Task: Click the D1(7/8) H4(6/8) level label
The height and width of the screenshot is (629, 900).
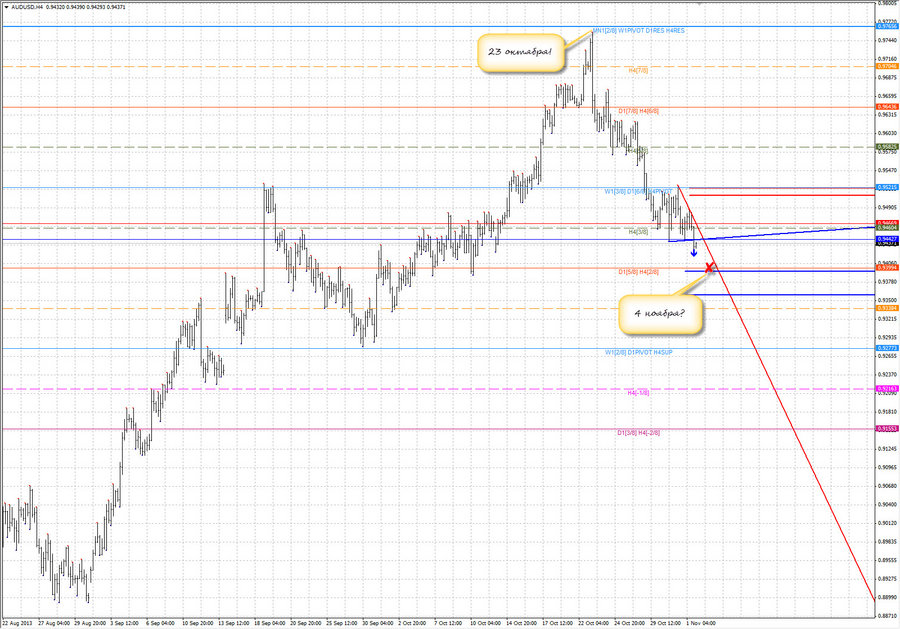Action: coord(640,110)
